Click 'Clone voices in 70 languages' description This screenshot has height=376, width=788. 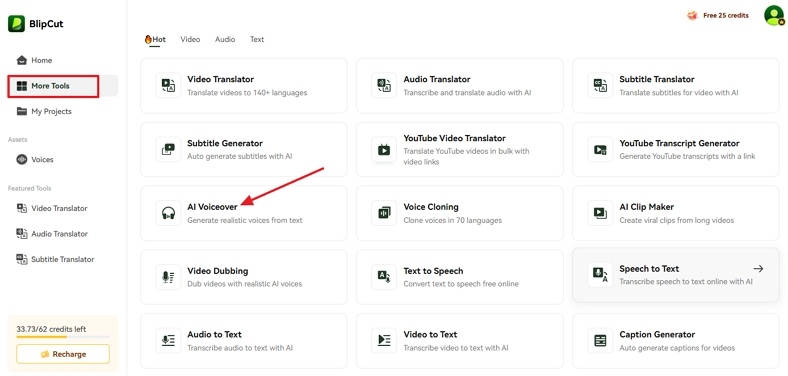tap(452, 220)
